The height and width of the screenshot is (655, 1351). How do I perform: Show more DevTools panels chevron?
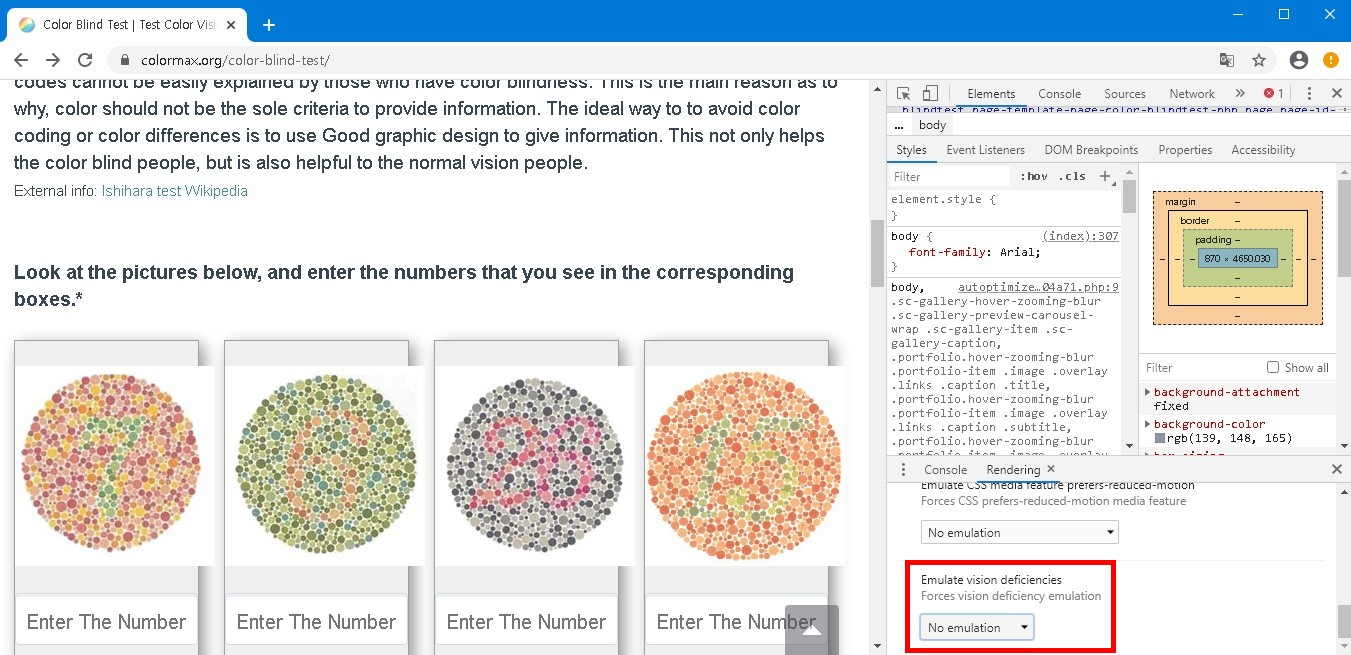[1240, 93]
